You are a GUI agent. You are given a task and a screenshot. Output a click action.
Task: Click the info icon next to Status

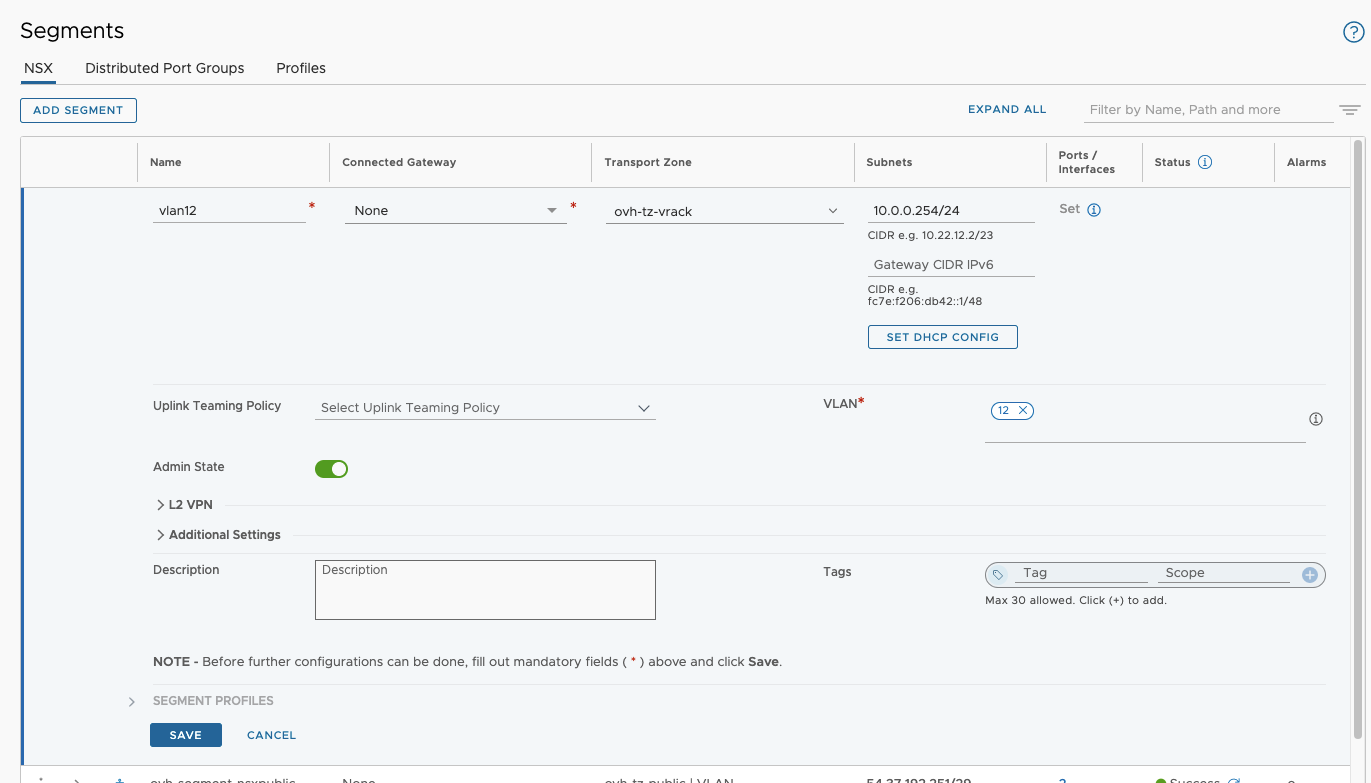(1205, 162)
